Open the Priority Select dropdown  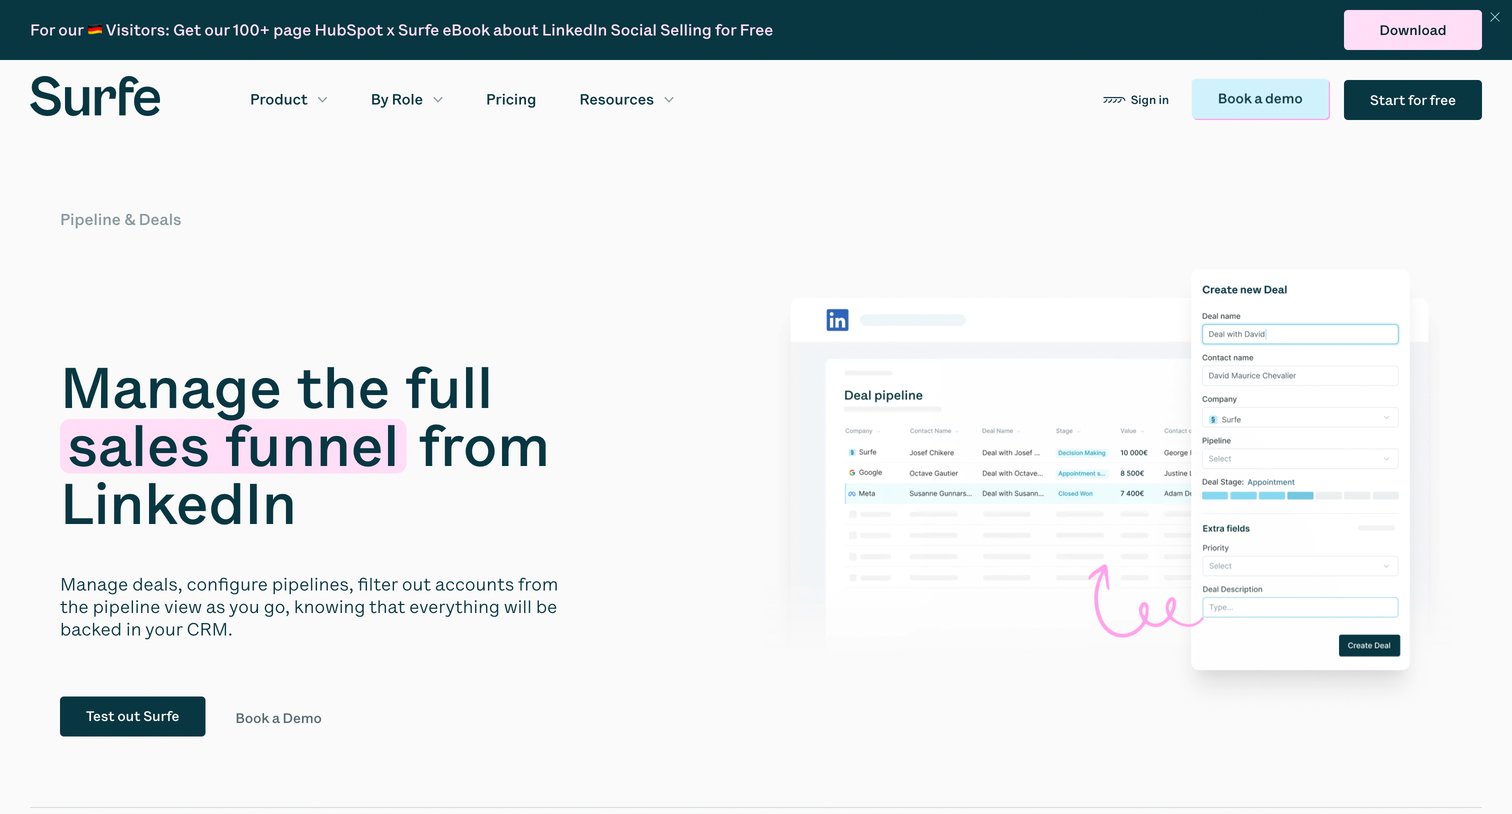point(1300,566)
